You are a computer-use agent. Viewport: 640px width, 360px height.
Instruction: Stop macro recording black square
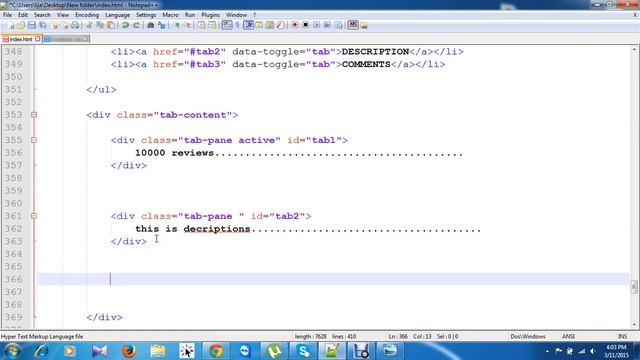point(305,25)
